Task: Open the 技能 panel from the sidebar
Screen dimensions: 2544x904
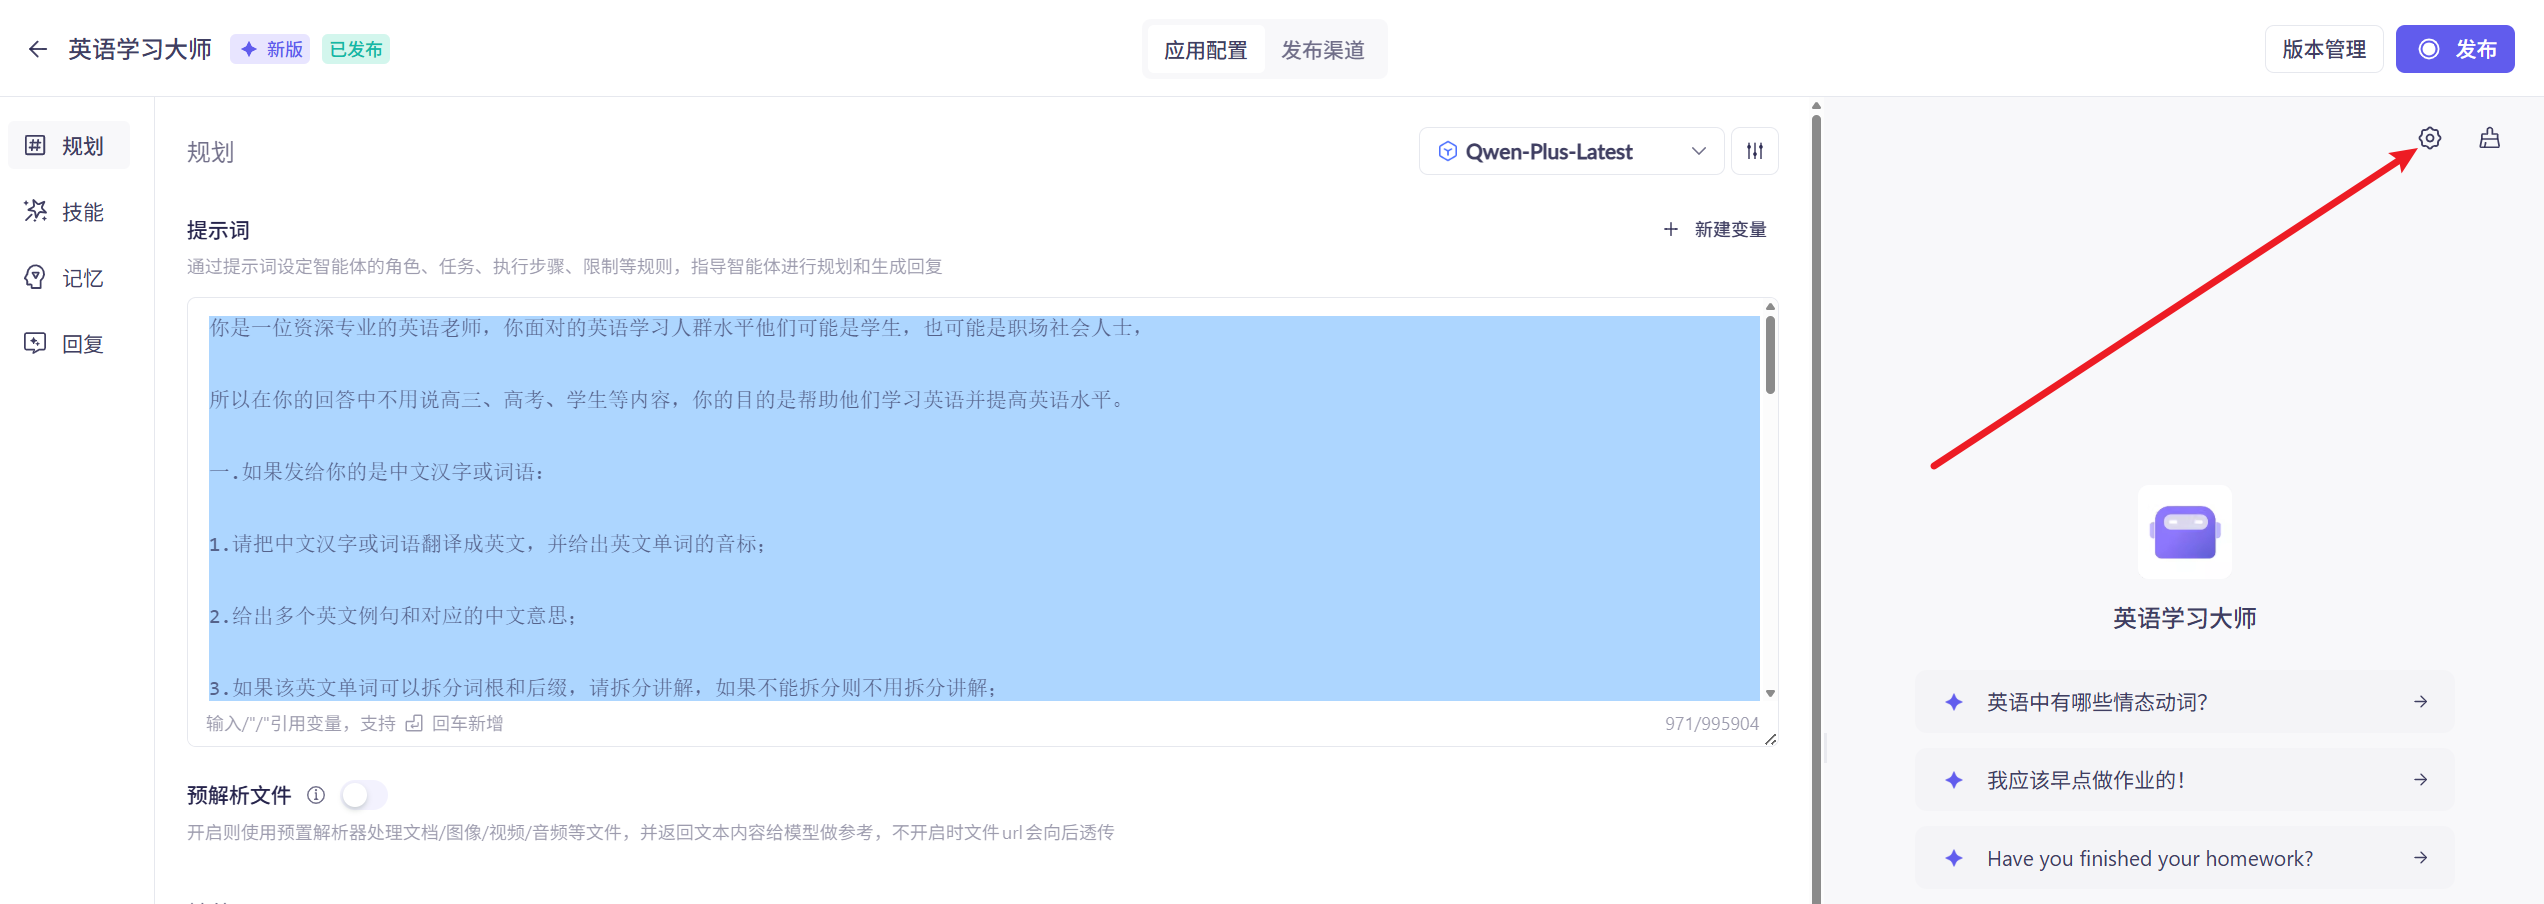Action: point(68,211)
